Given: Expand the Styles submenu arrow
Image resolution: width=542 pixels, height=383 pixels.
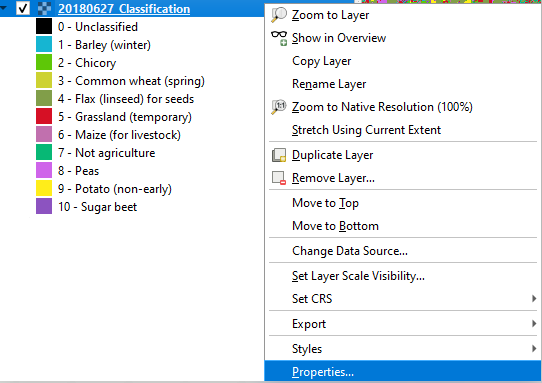Looking at the screenshot, I should 534,348.
